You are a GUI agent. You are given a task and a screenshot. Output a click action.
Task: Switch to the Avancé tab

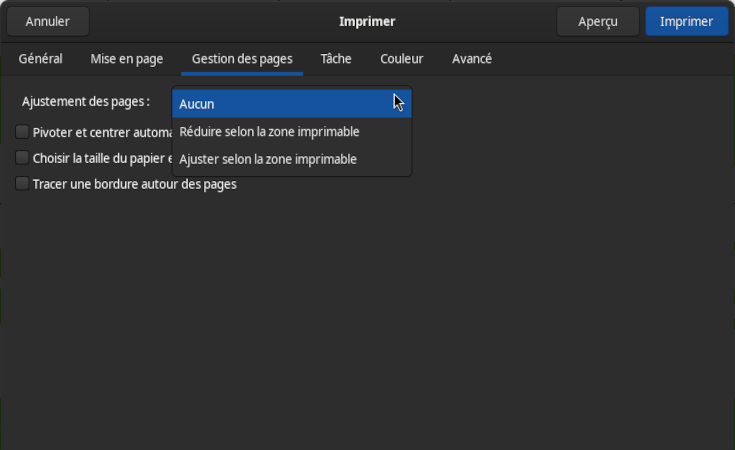472,59
